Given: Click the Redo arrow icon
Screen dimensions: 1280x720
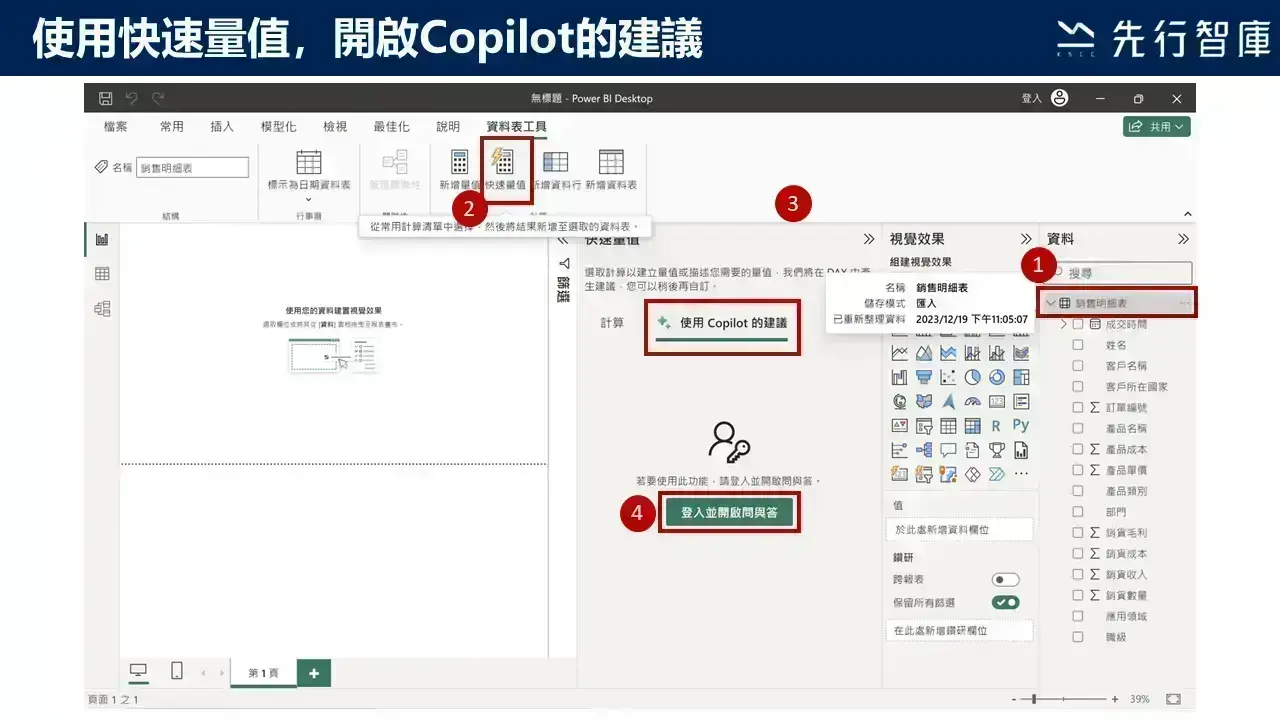Looking at the screenshot, I should point(158,98).
